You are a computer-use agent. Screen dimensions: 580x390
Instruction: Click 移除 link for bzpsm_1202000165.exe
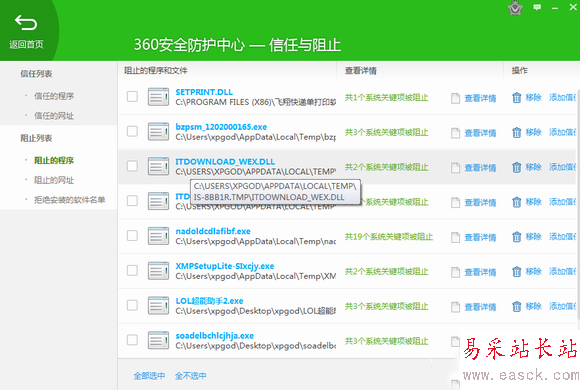click(533, 132)
